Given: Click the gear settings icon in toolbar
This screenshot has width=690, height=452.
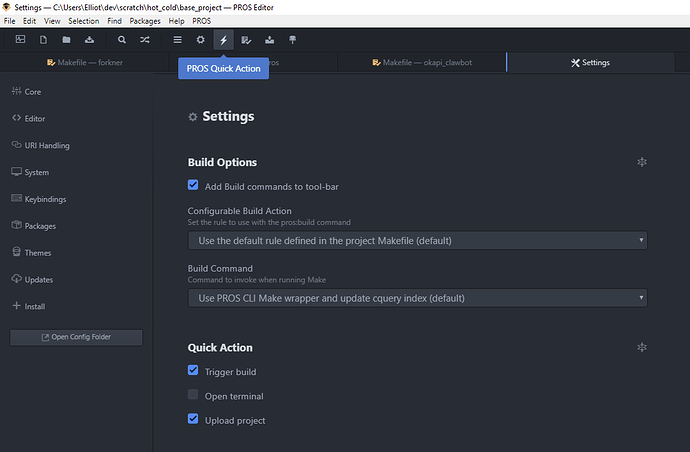Looking at the screenshot, I should pos(200,40).
